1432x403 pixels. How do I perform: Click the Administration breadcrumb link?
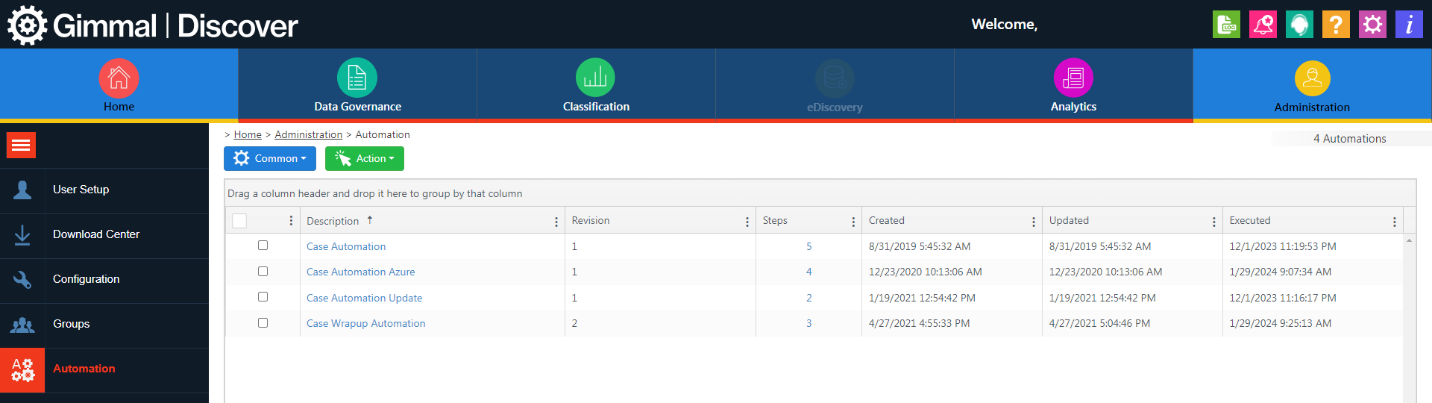pyautogui.click(x=308, y=134)
